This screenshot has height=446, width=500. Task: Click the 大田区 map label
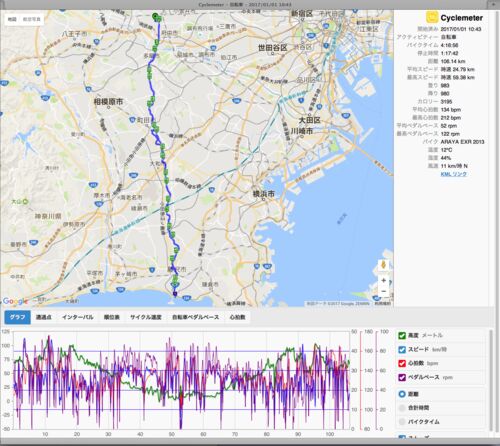coord(309,120)
